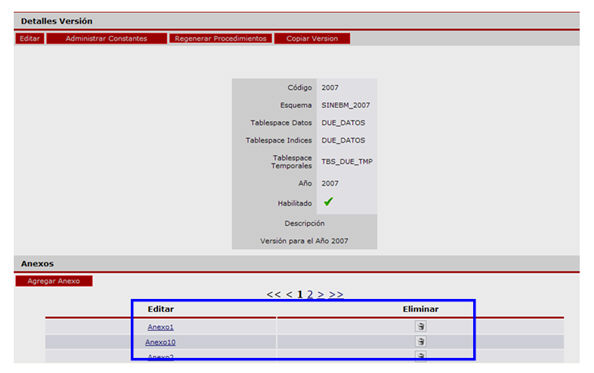Open the Anexo1 edit link
594x373 pixels.
(x=161, y=327)
